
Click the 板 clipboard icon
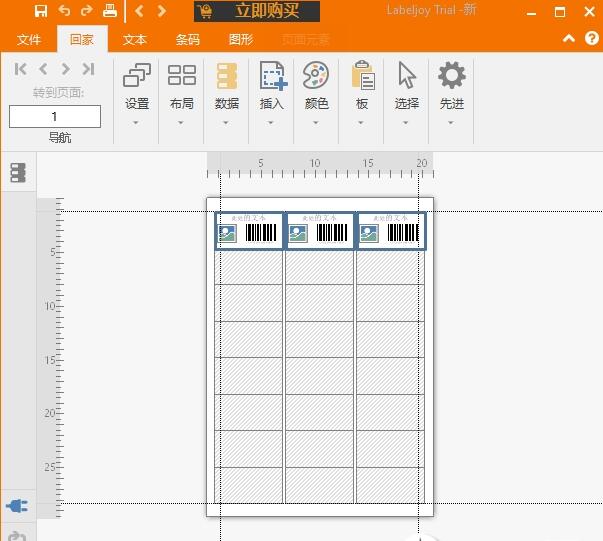362,76
